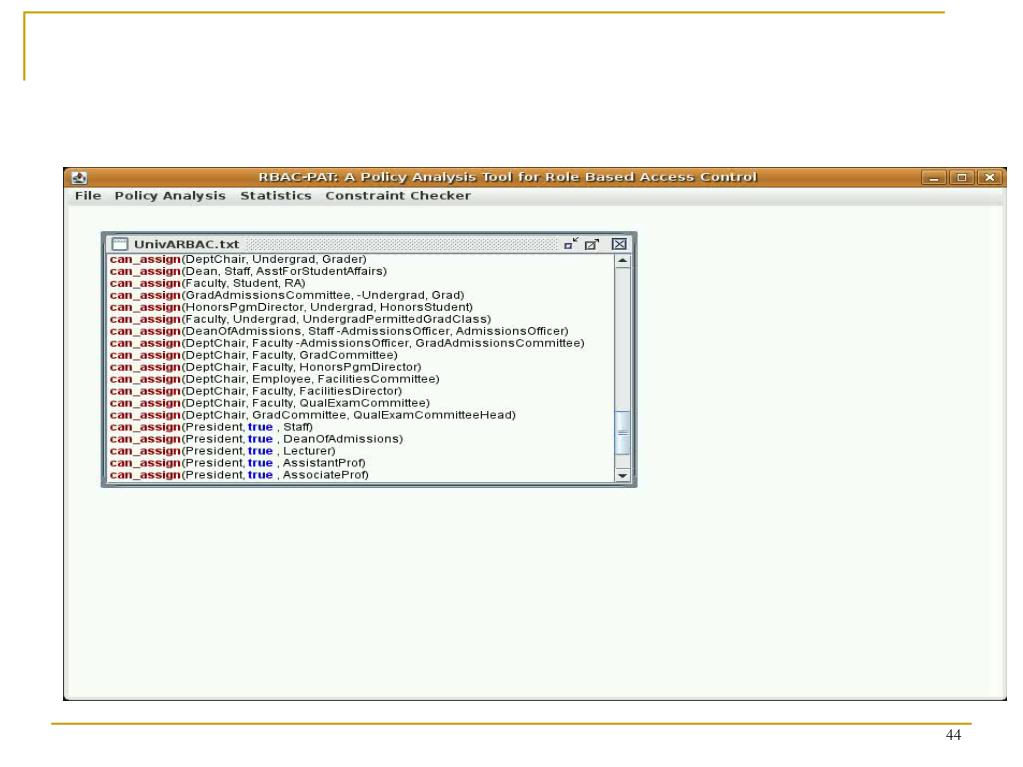Open the File menu
Viewport: 1023px width, 767px height.
point(87,196)
